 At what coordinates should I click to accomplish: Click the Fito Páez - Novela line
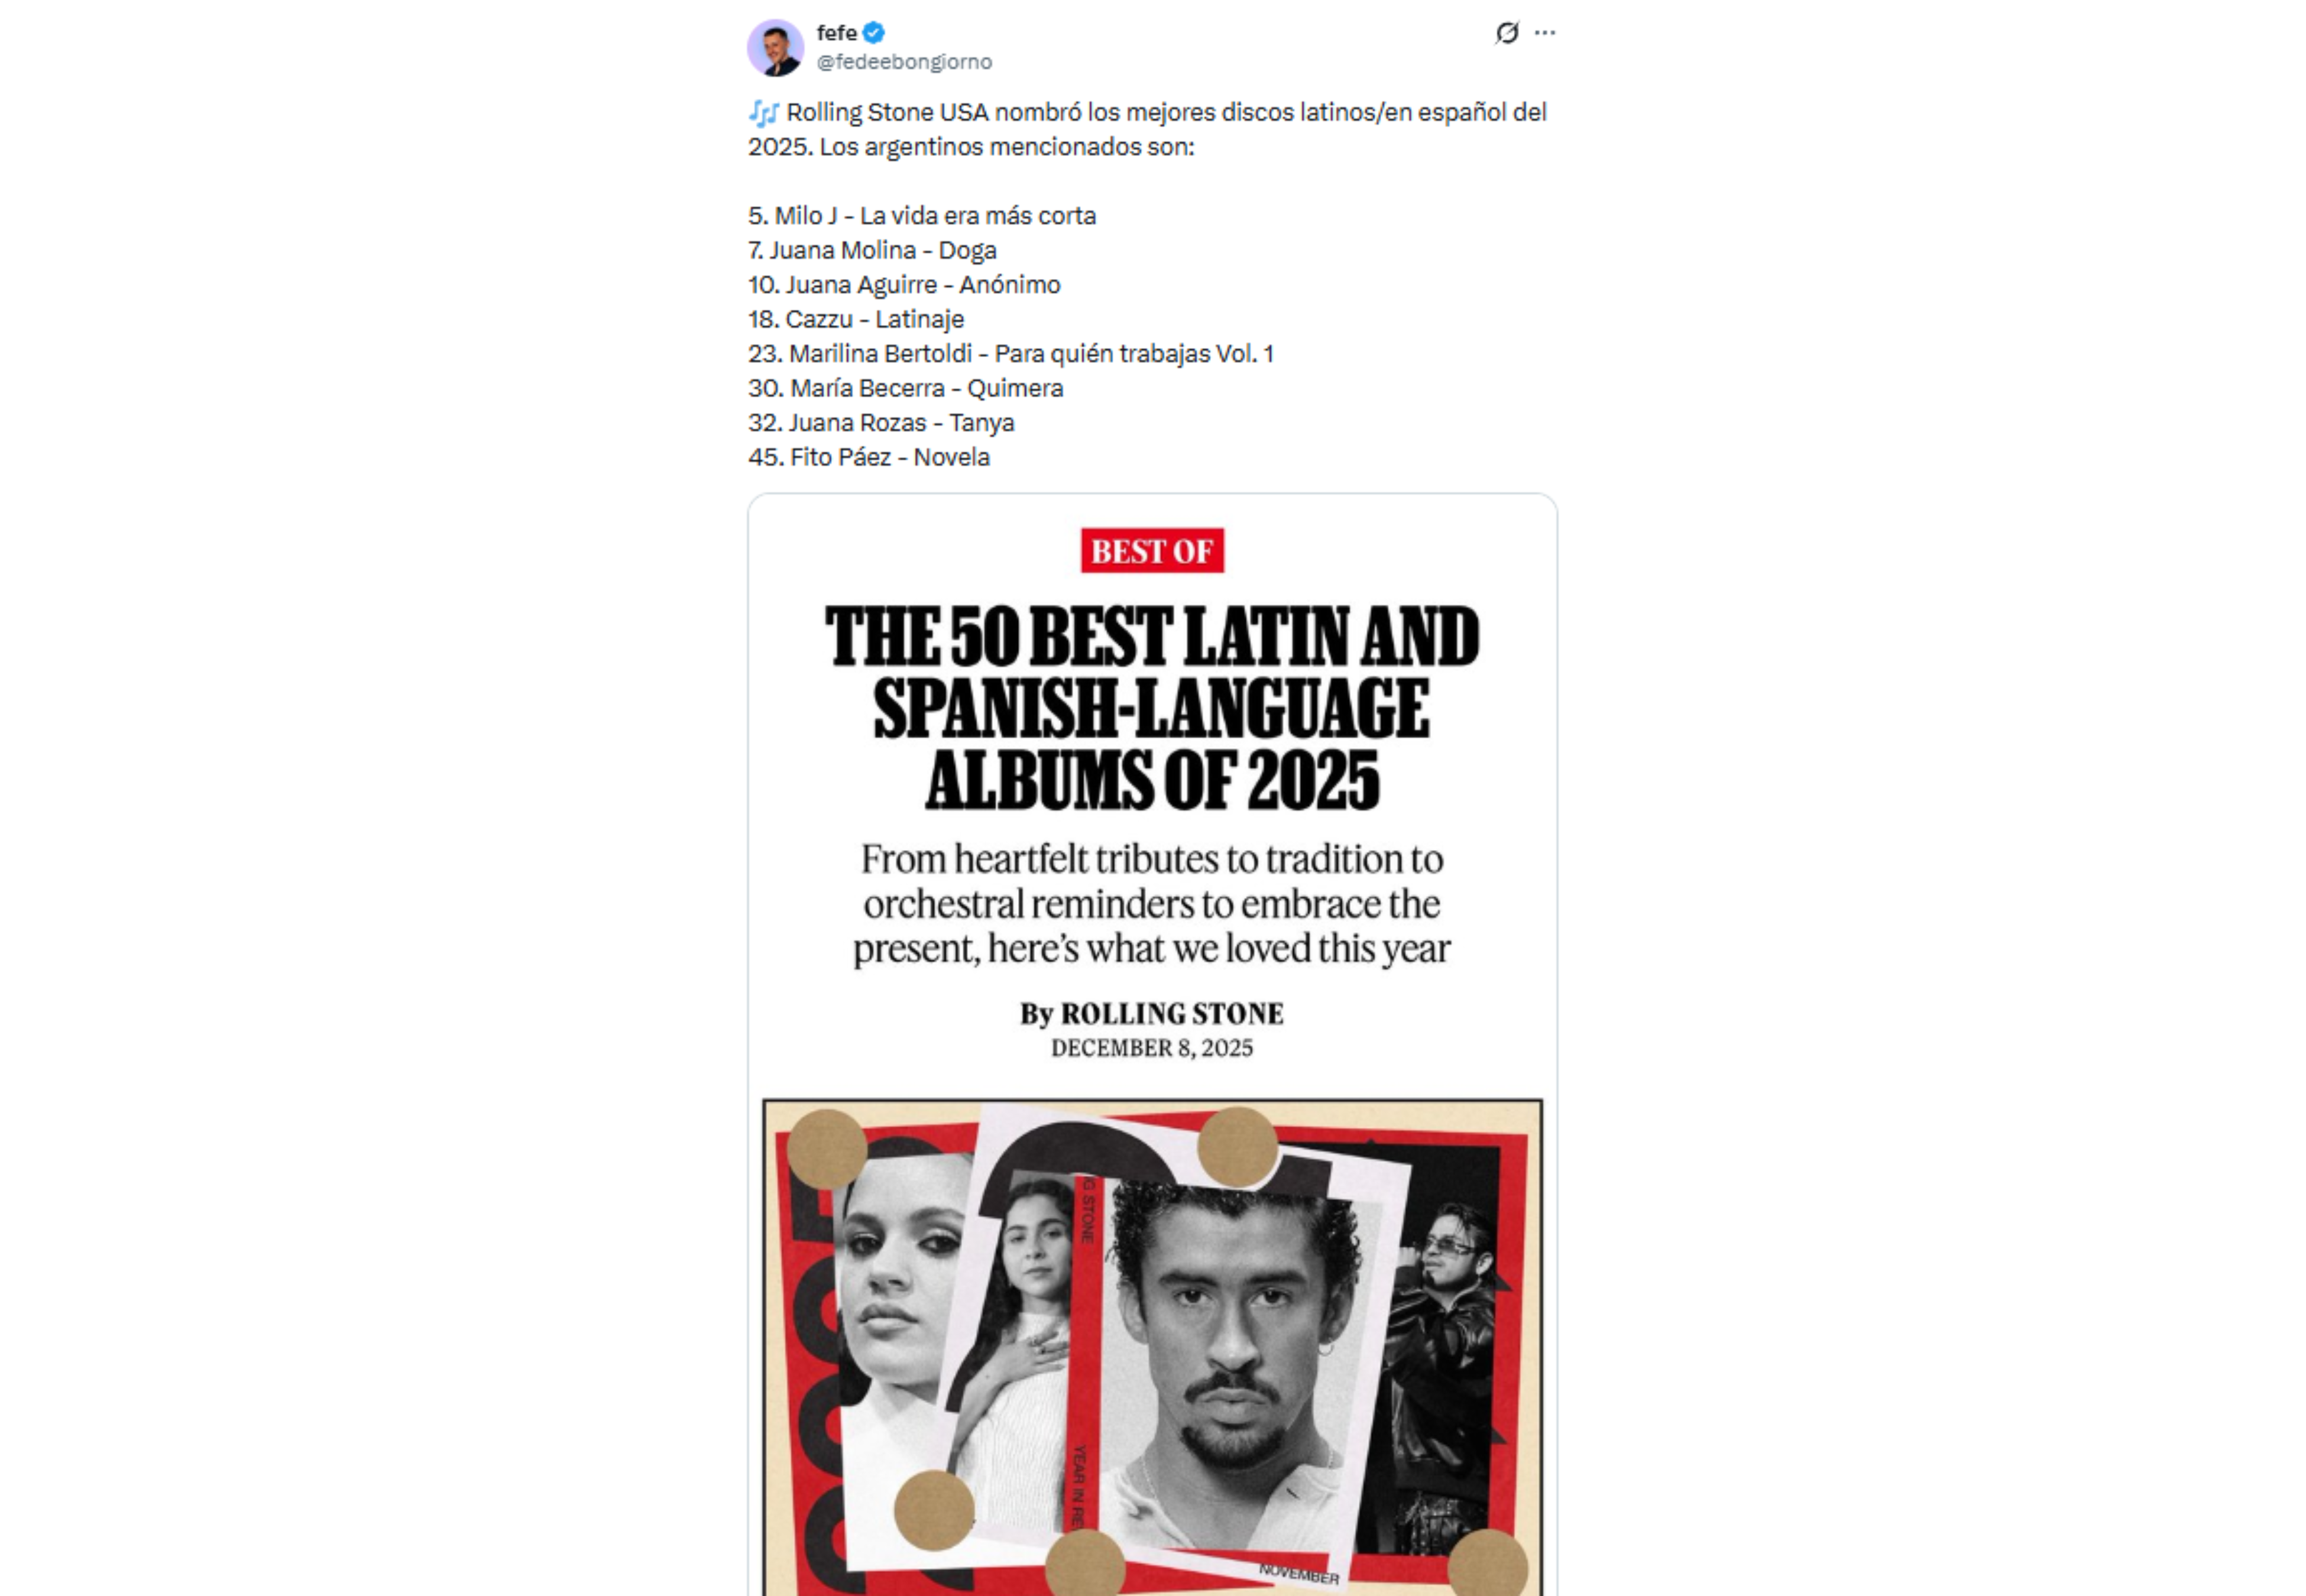tap(869, 457)
